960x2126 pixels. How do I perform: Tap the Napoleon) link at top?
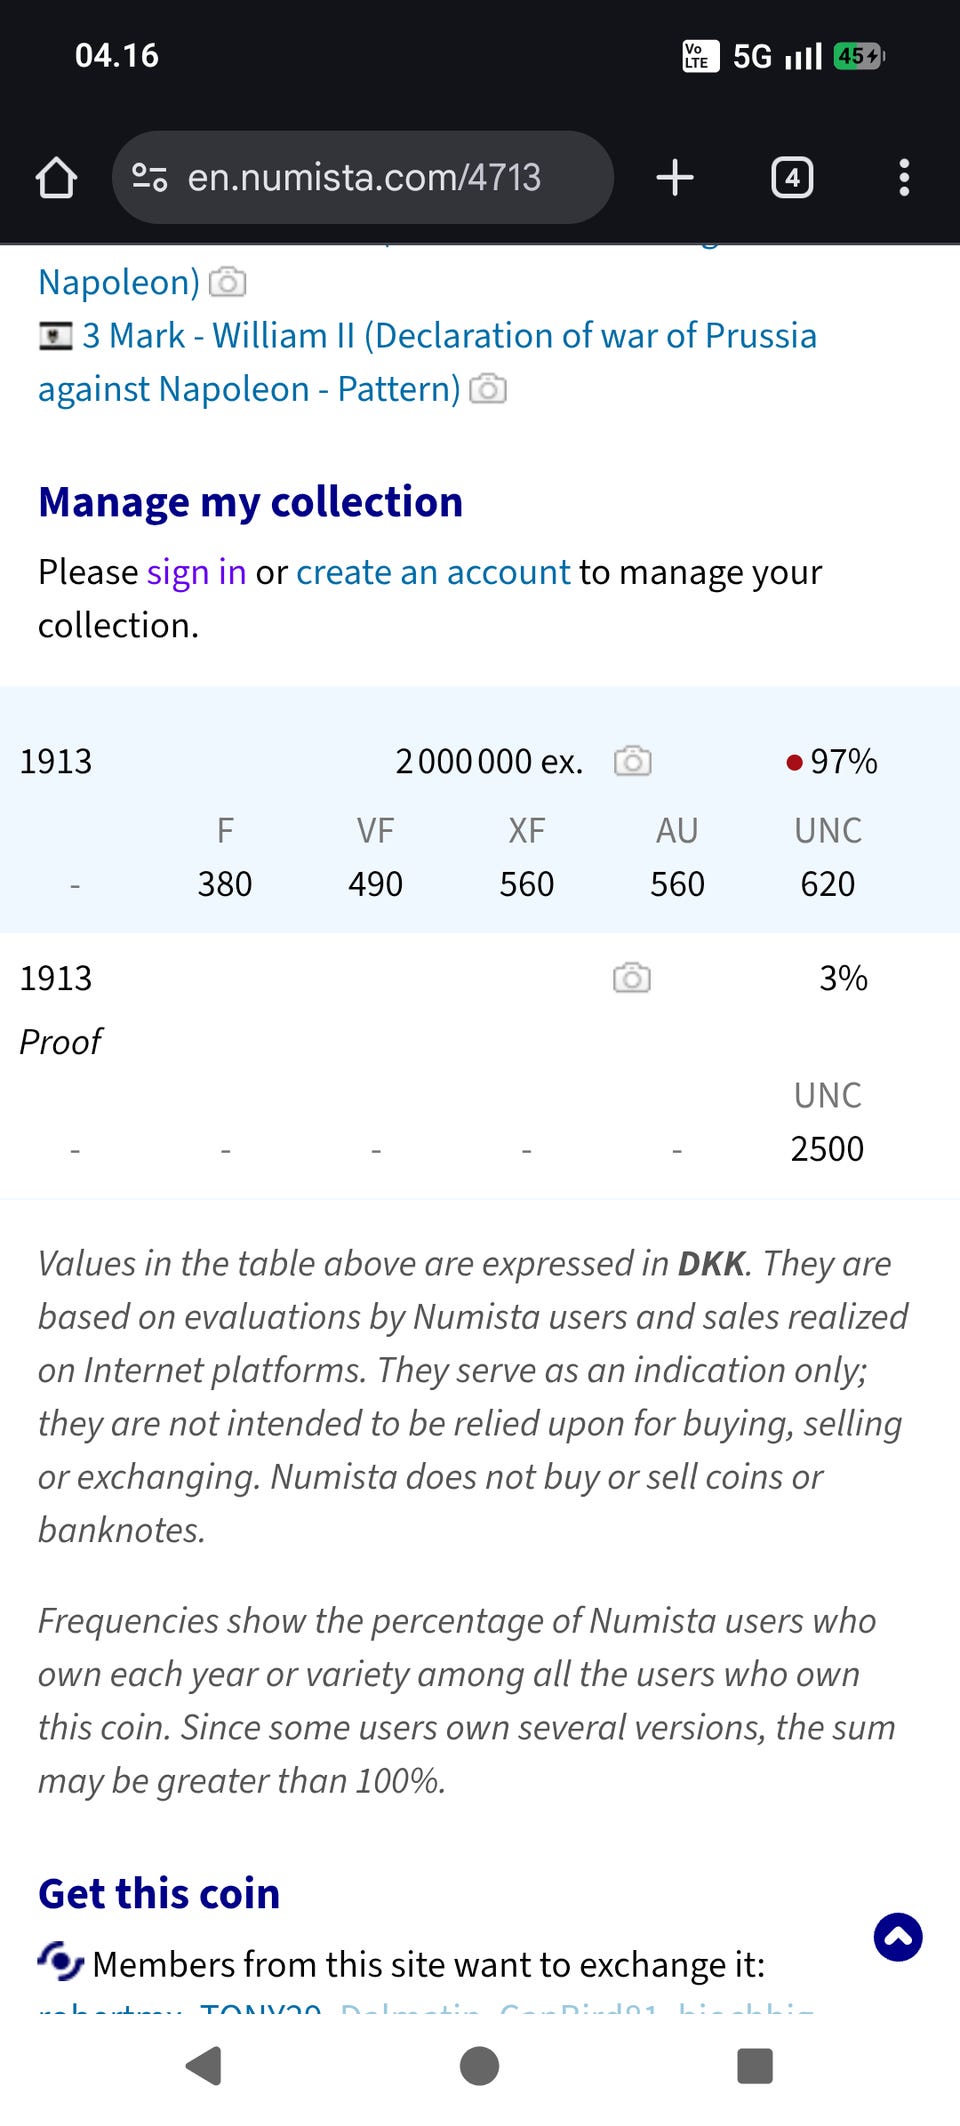pyautogui.click(x=119, y=283)
